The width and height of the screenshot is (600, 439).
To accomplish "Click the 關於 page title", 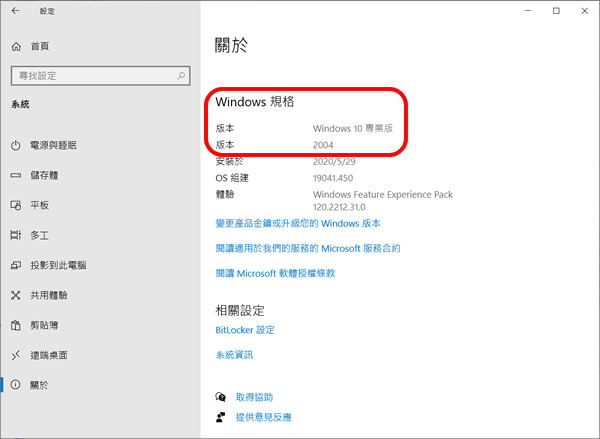I will (x=232, y=45).
